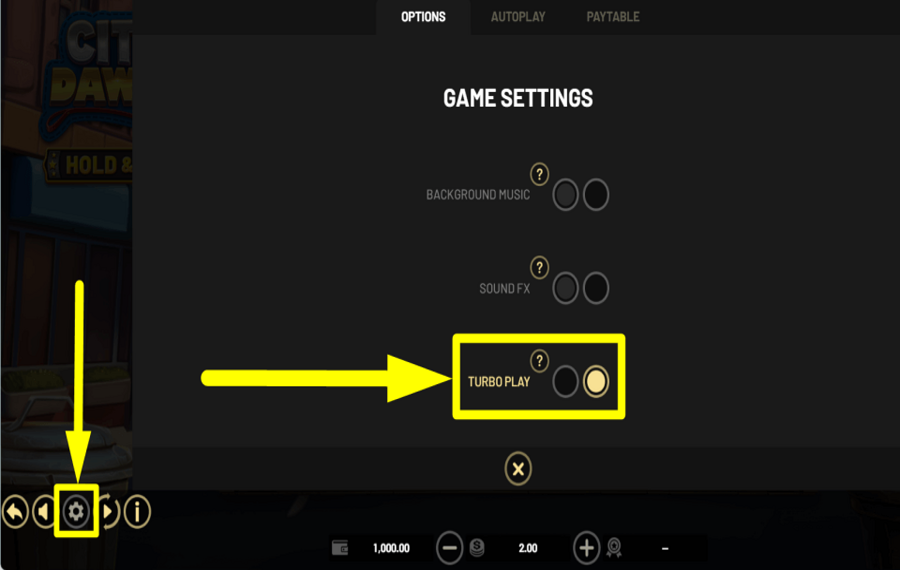
Task: Enable Sound FX with the right radio
Action: point(596,288)
